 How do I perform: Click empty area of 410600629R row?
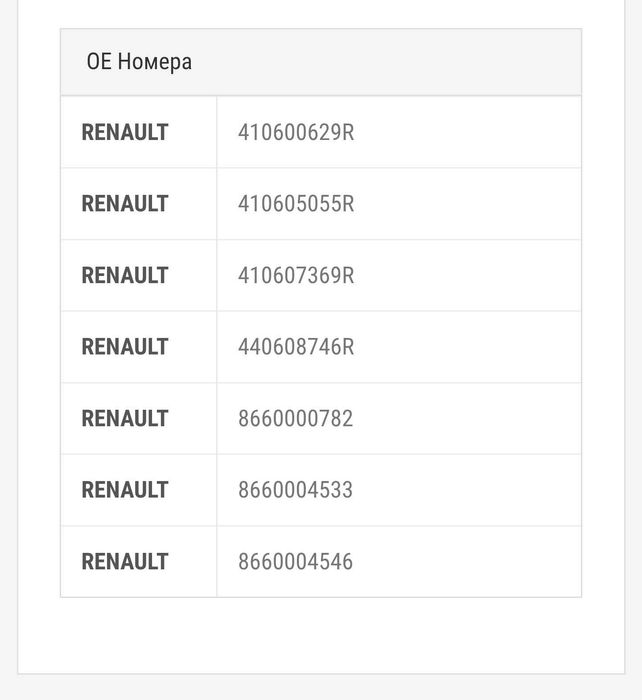[x=467, y=132]
